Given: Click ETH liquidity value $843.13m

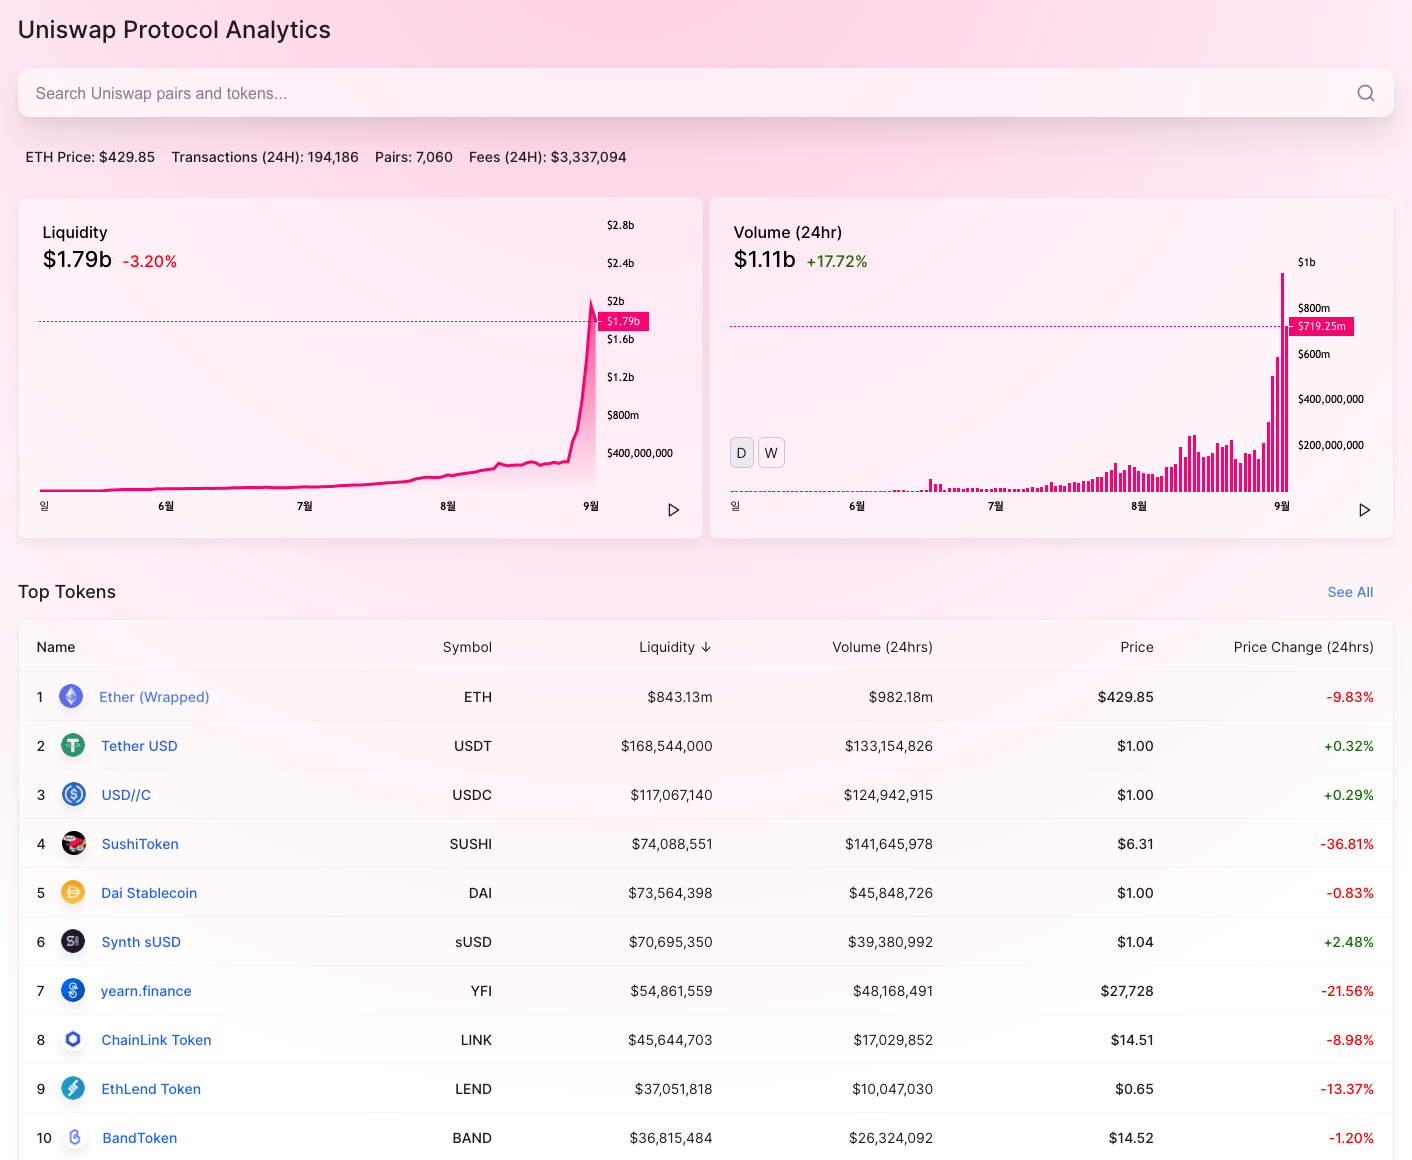Looking at the screenshot, I should click(x=680, y=697).
